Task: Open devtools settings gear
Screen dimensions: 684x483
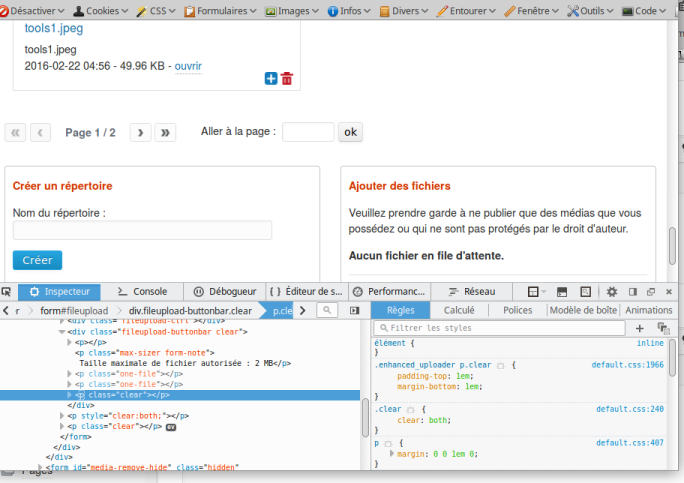Action: pos(612,291)
